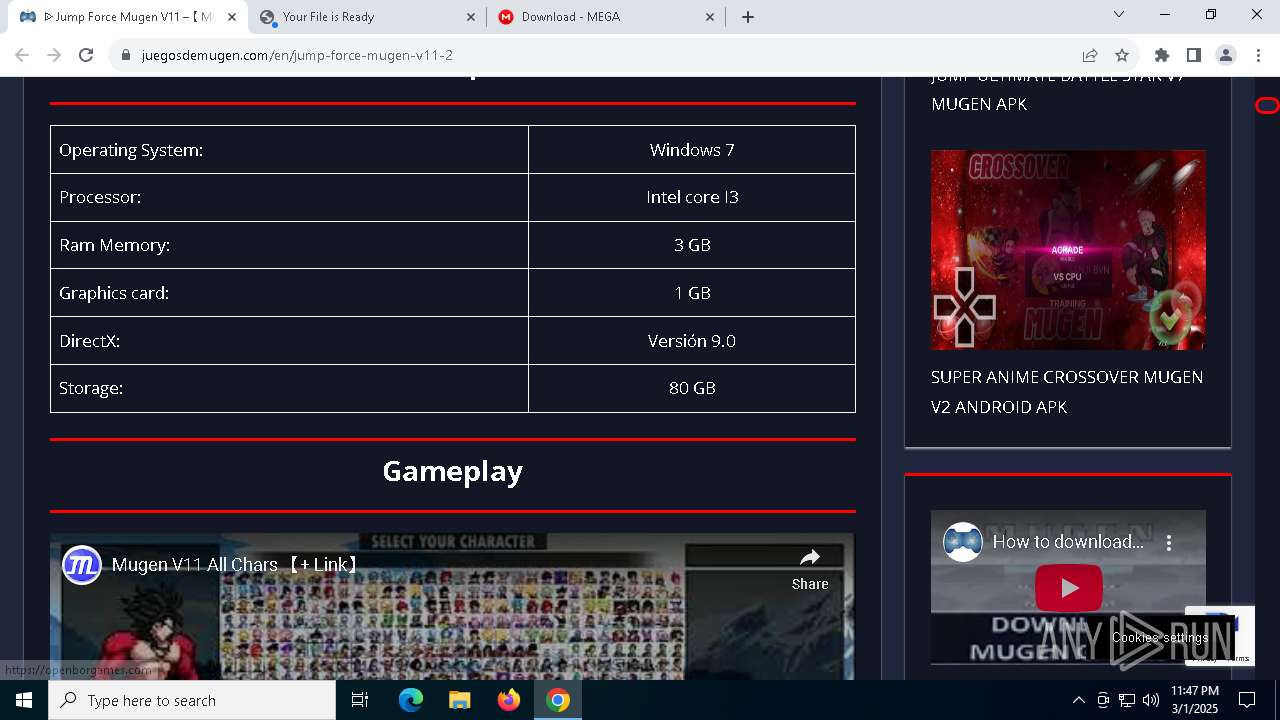
Task: View site information lock icon
Action: point(126,55)
